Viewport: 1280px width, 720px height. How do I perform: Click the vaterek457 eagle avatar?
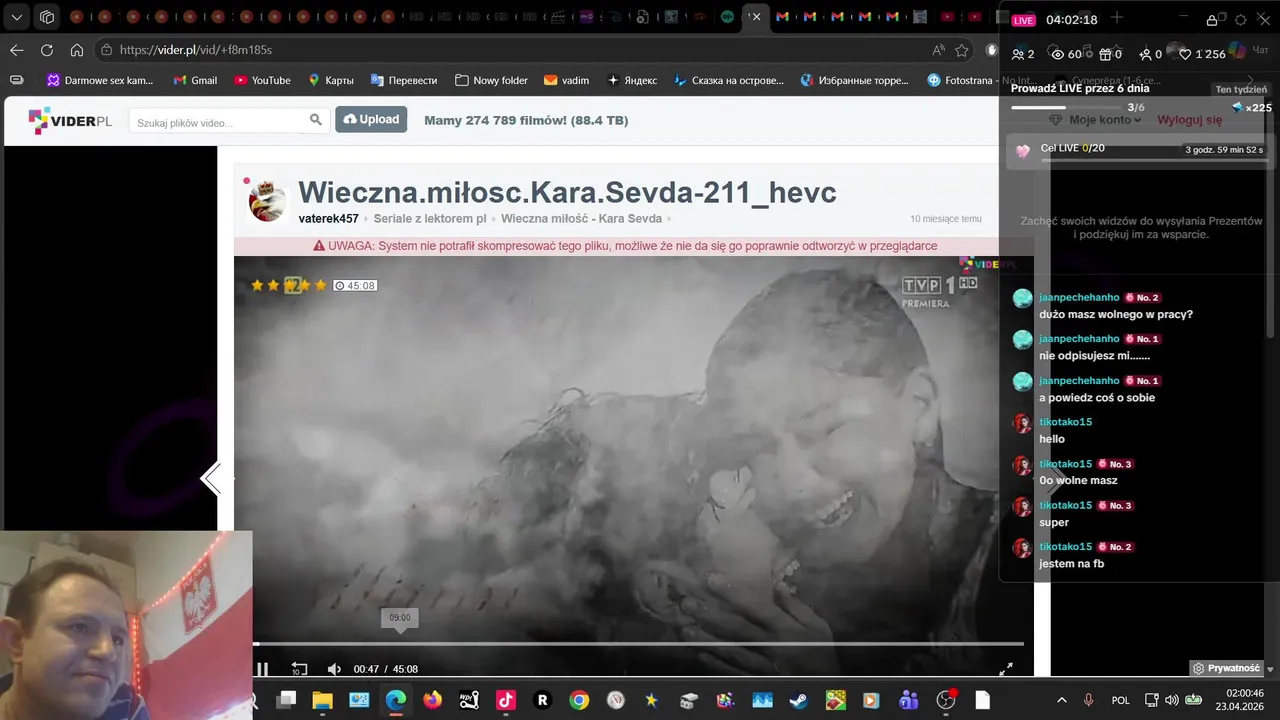(267, 201)
